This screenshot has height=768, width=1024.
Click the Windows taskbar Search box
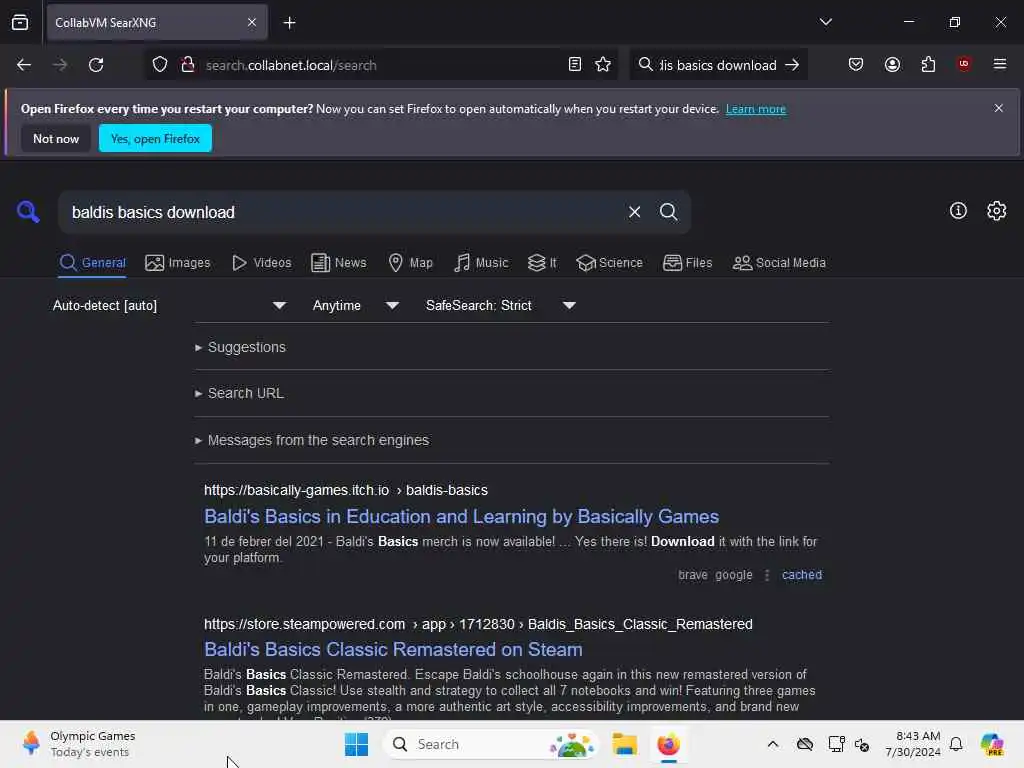pyautogui.click(x=491, y=744)
